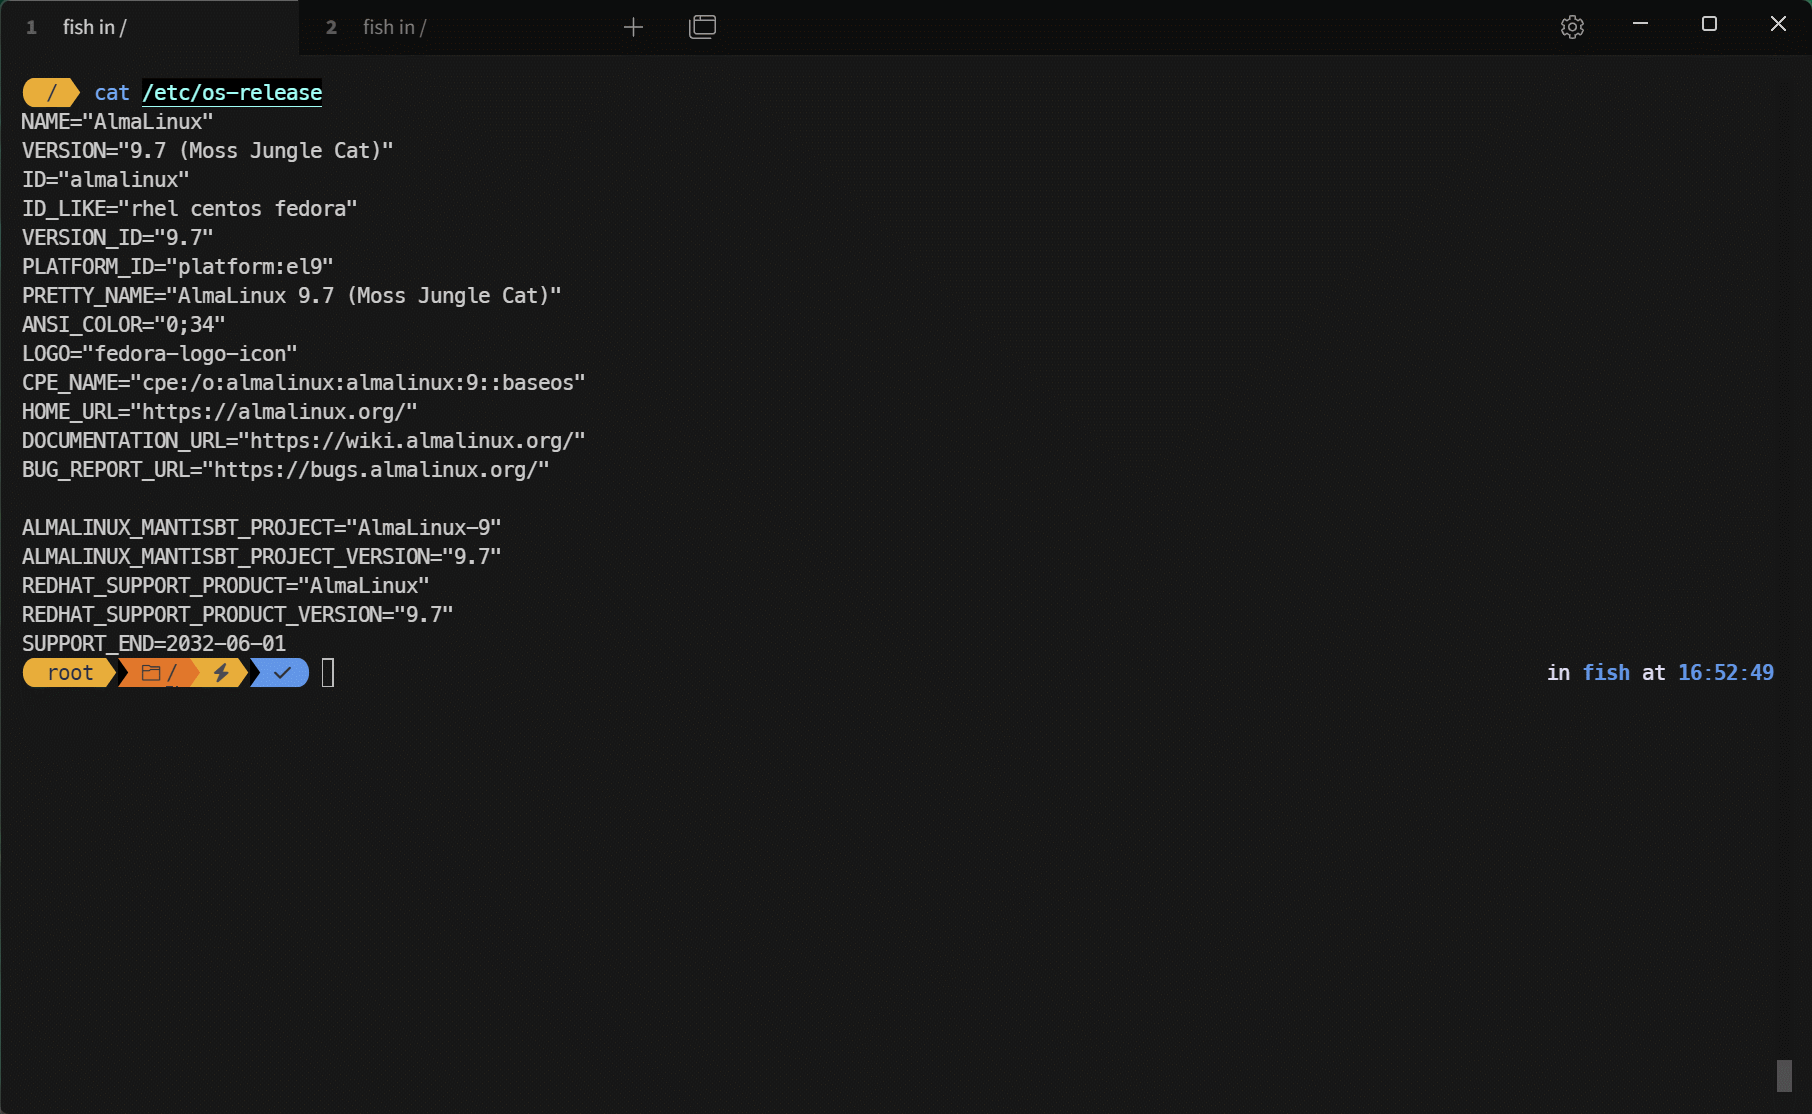Close the terminal window
This screenshot has width=1812, height=1114.
pos(1778,24)
